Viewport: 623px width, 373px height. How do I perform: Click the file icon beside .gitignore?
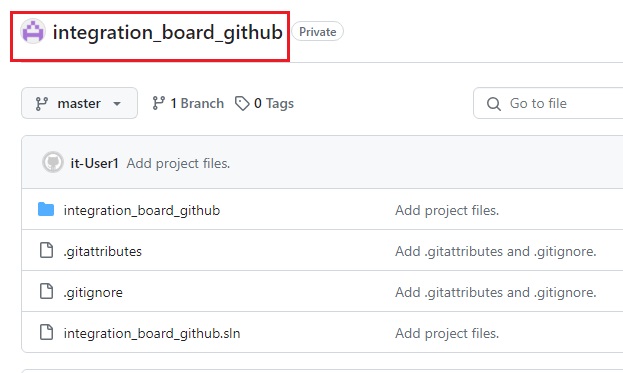[46, 291]
